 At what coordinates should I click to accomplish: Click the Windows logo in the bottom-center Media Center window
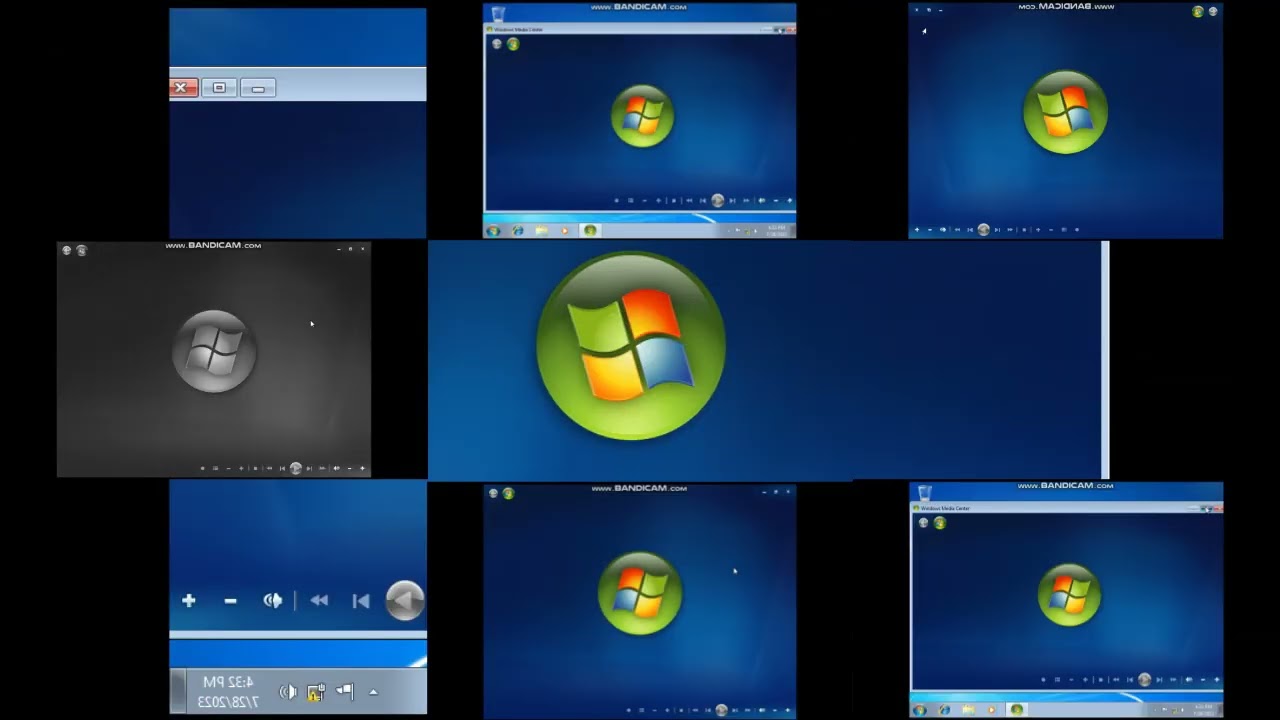click(x=640, y=593)
